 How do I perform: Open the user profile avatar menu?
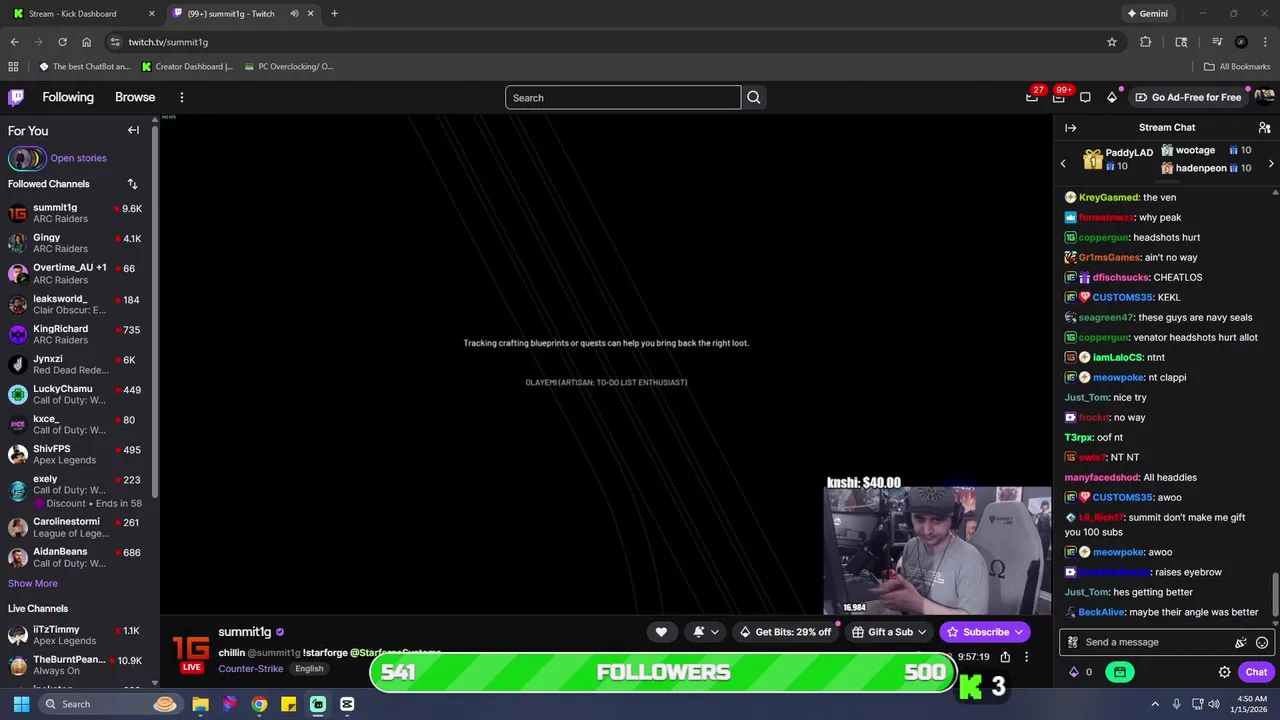pyautogui.click(x=1264, y=97)
